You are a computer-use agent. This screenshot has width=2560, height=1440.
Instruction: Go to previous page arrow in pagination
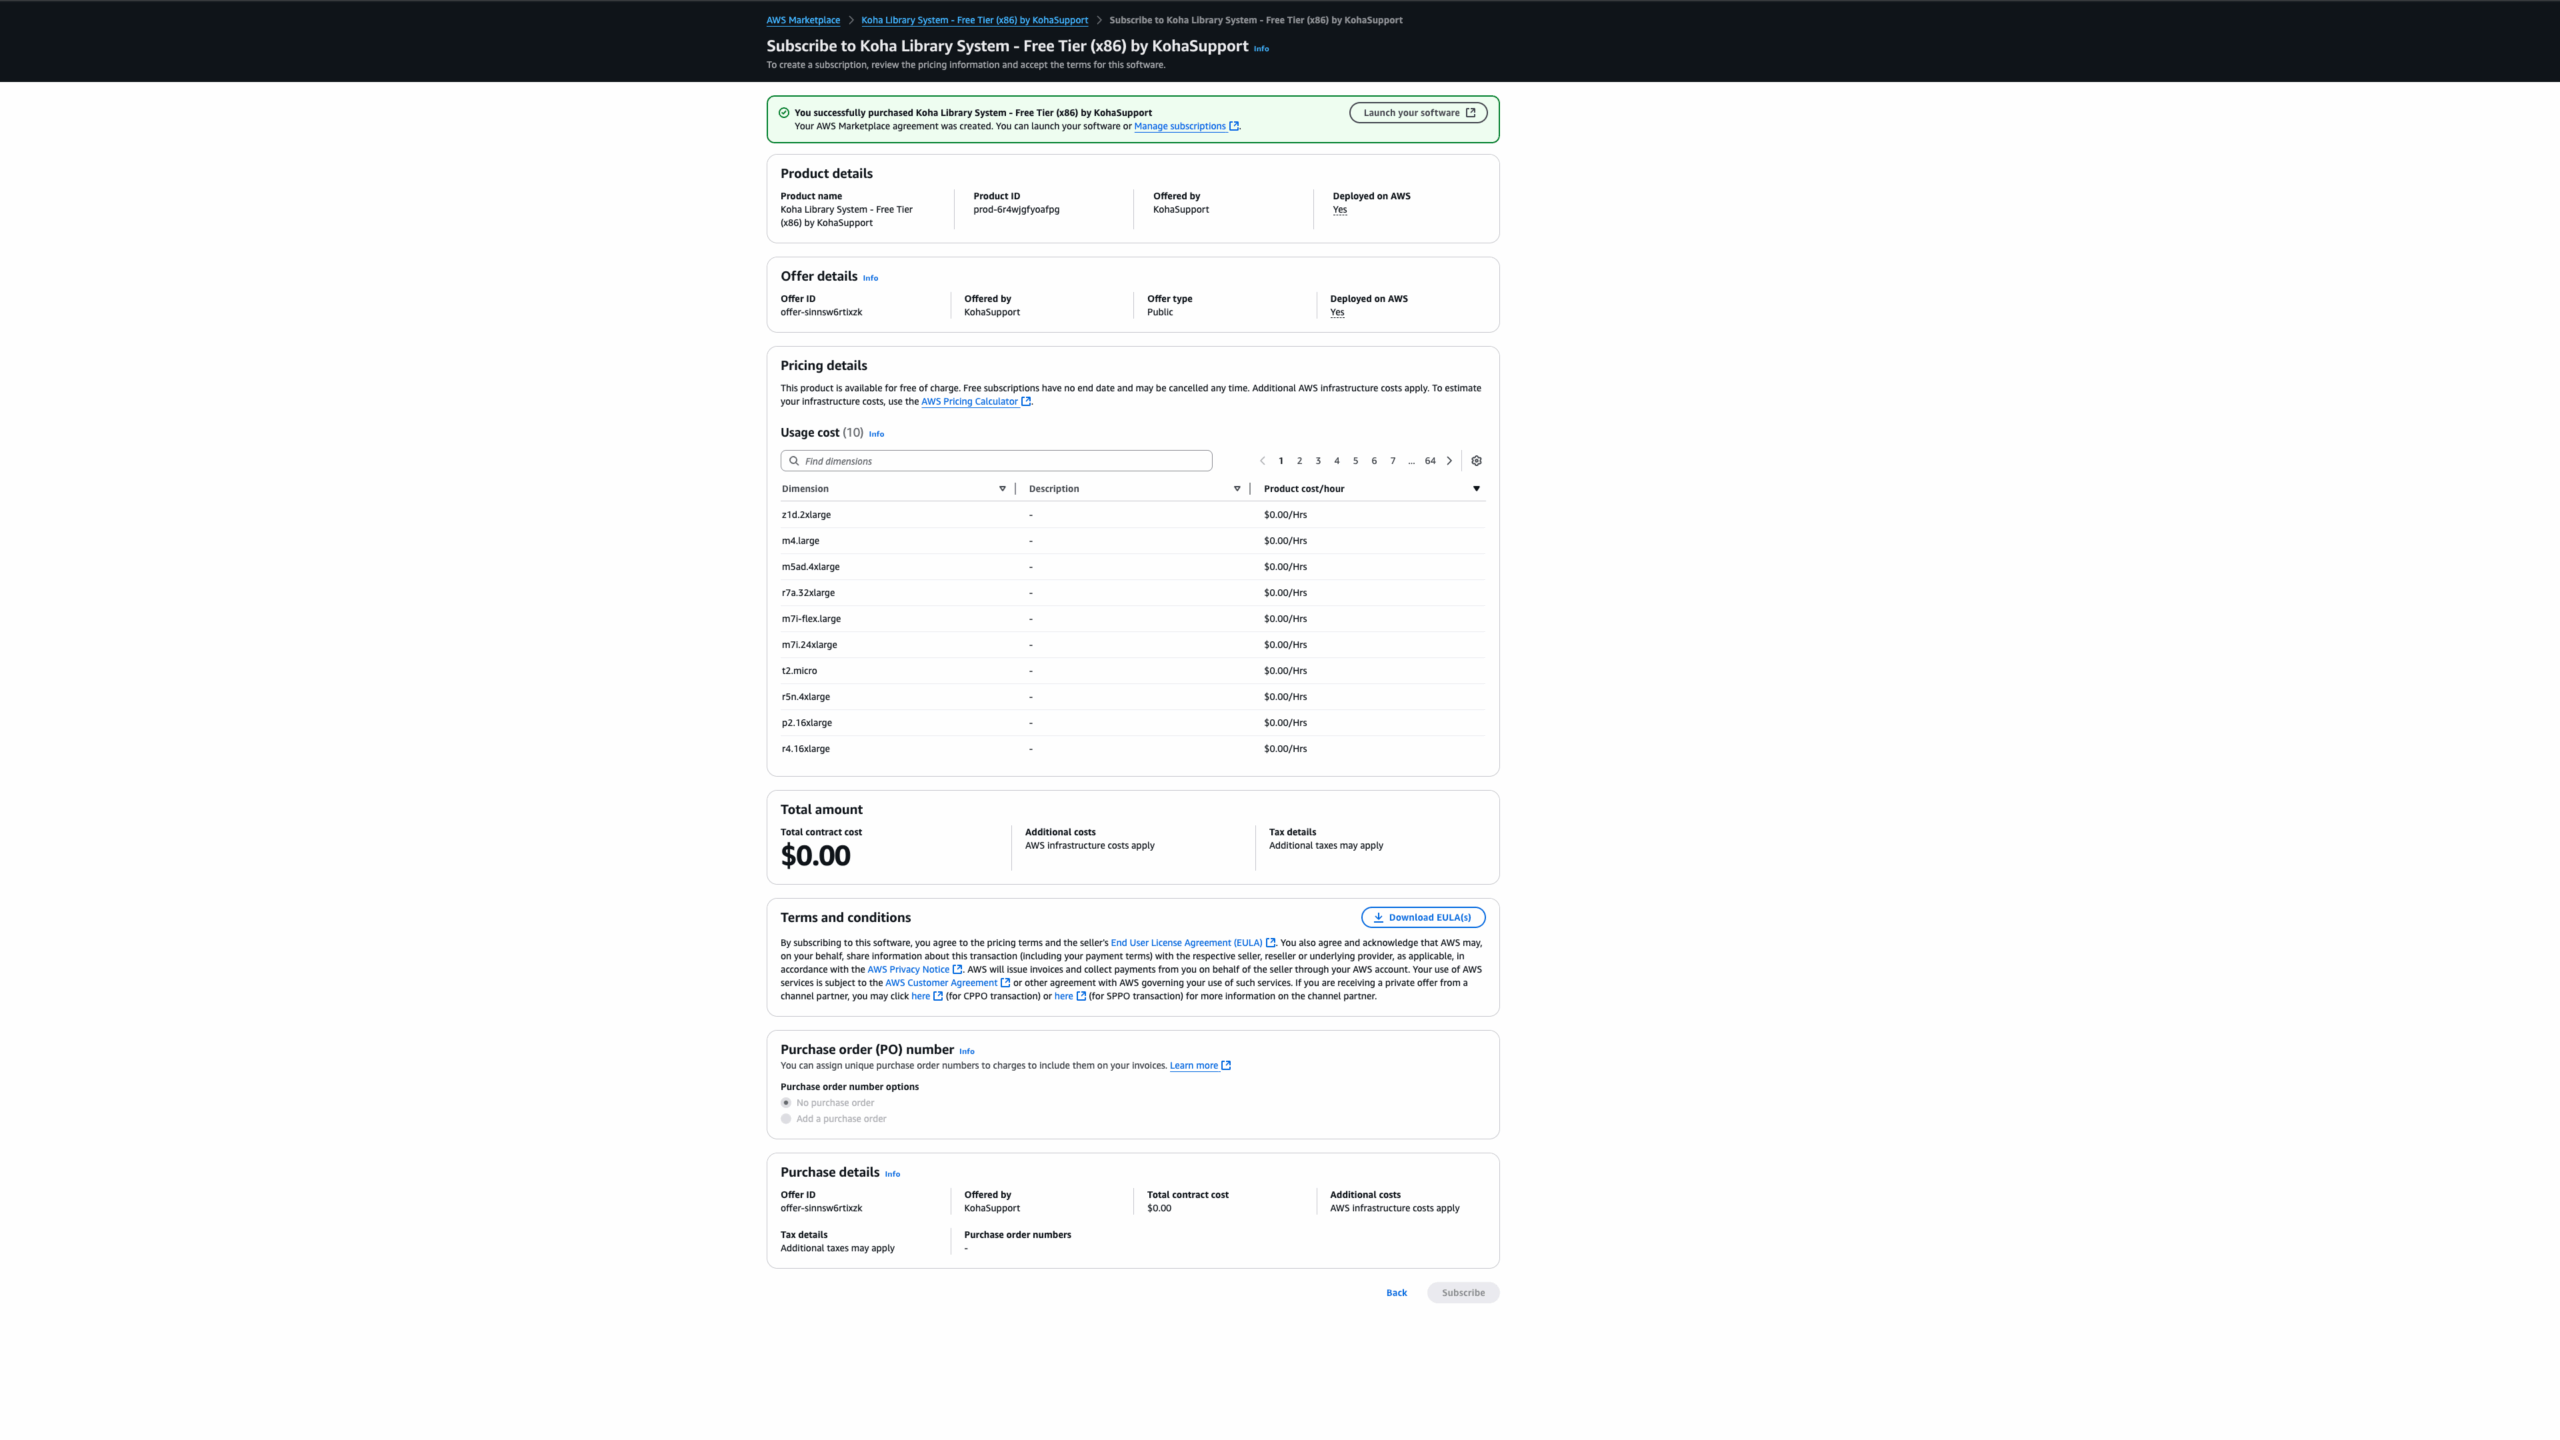click(x=1262, y=461)
